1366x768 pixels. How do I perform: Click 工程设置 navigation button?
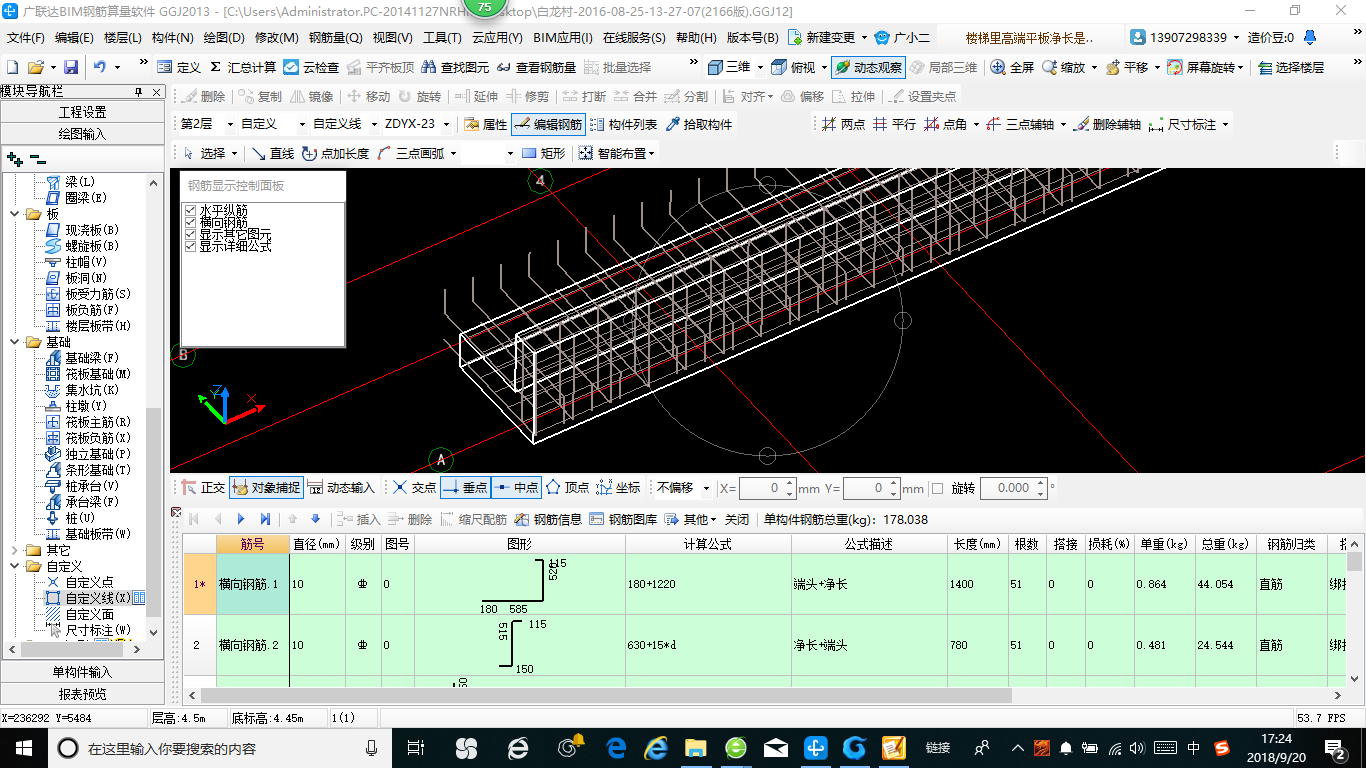[x=82, y=112]
